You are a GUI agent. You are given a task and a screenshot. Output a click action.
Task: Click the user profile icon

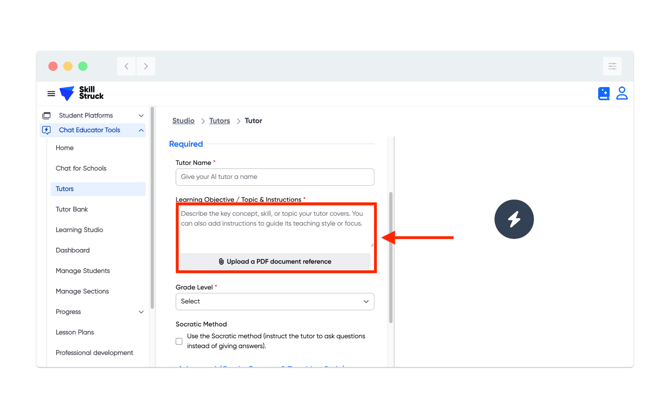(622, 93)
